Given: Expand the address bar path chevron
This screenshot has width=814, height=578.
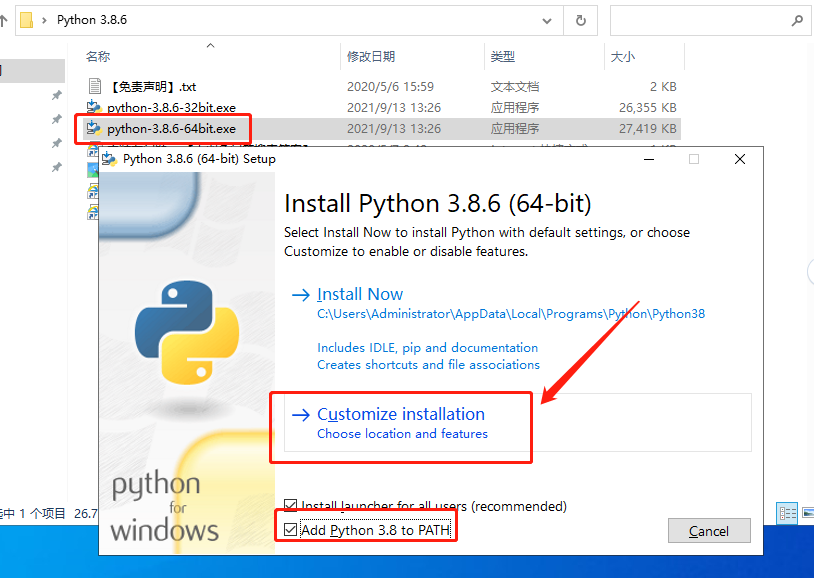Looking at the screenshot, I should [x=45, y=20].
